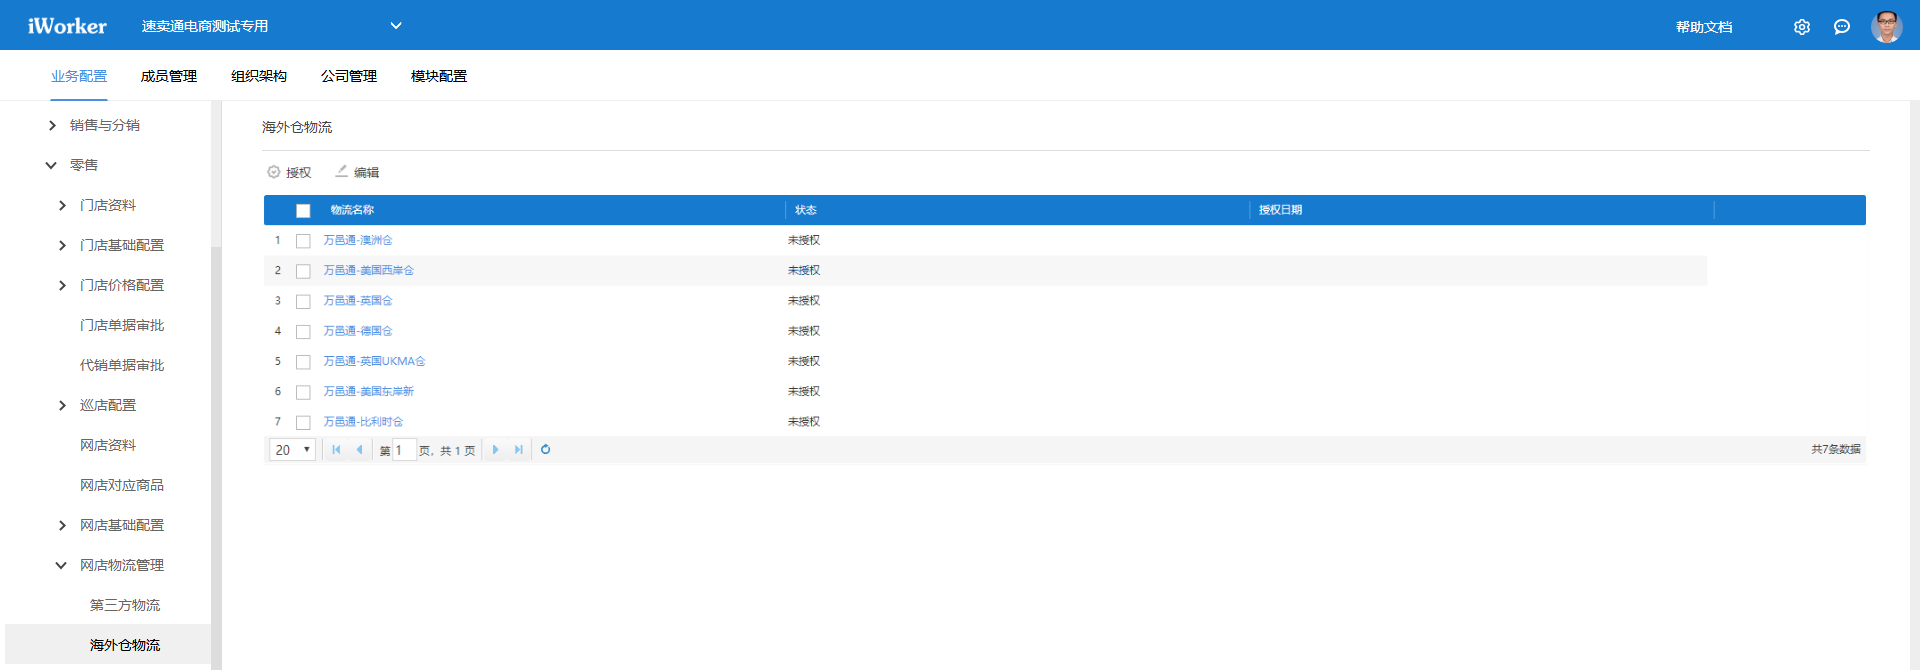
Task: Select 网店资料 in the sidebar
Action: pos(108,445)
